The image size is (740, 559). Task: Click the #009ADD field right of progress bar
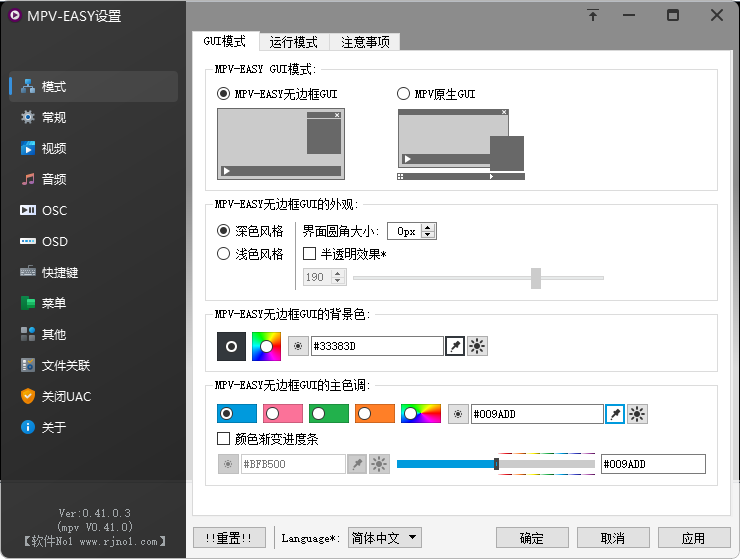coord(653,464)
